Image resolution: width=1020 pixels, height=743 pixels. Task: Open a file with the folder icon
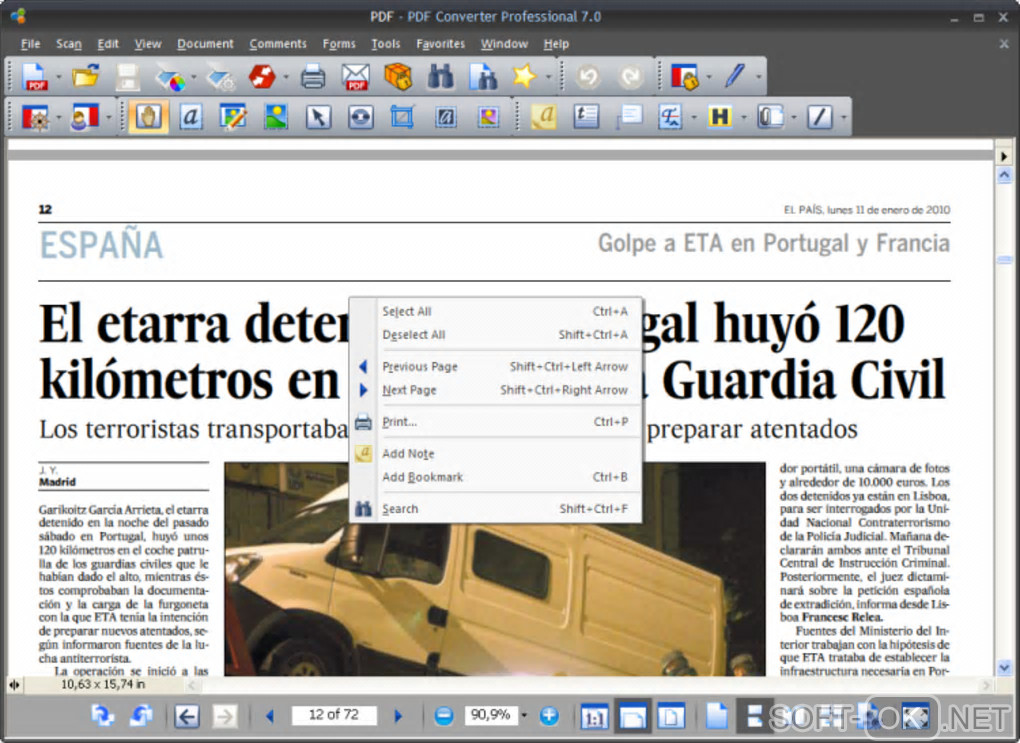coord(85,76)
